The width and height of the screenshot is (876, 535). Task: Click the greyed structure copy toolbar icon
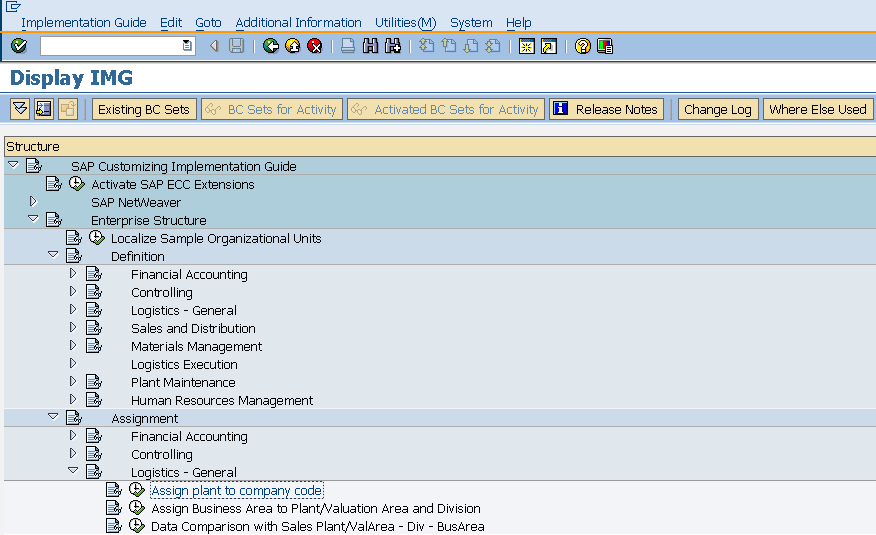tap(68, 108)
